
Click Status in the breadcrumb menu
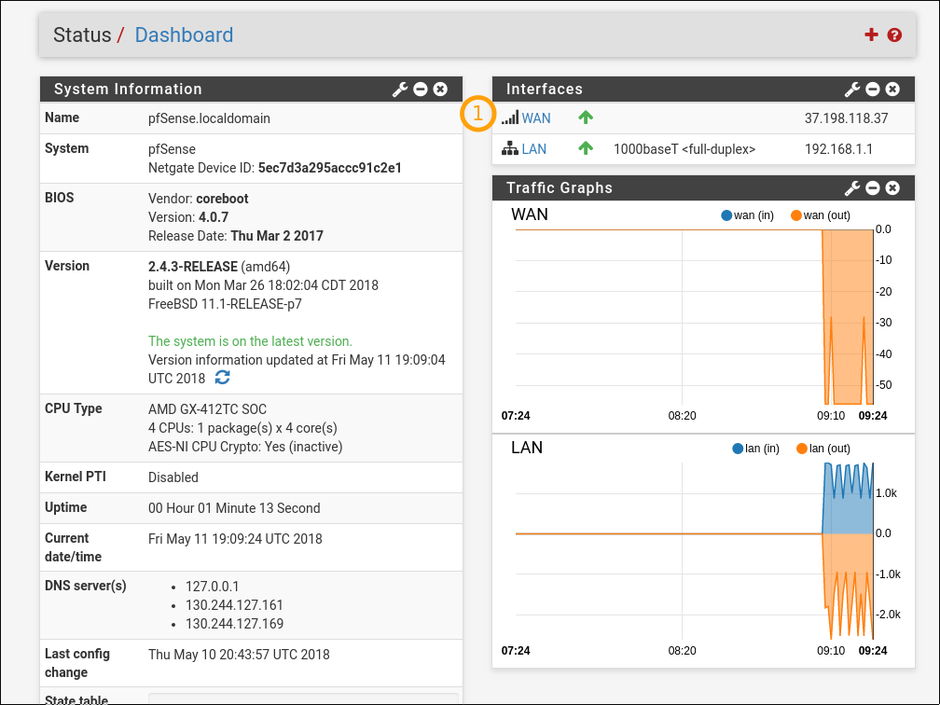click(x=82, y=34)
